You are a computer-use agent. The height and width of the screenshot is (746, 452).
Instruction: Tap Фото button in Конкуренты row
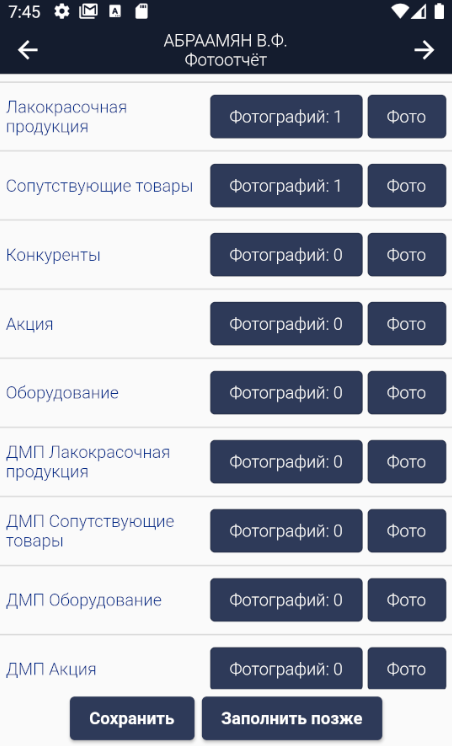point(407,255)
